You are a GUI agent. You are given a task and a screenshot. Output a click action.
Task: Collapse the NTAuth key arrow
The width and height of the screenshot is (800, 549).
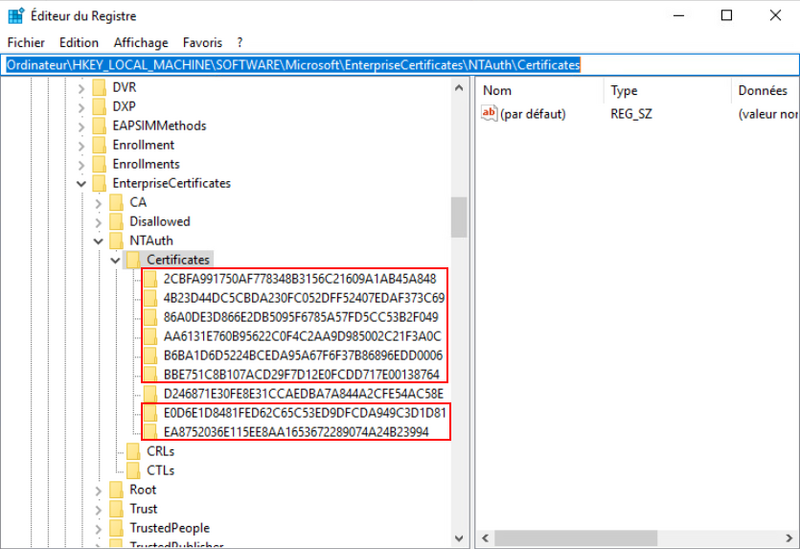tap(98, 241)
